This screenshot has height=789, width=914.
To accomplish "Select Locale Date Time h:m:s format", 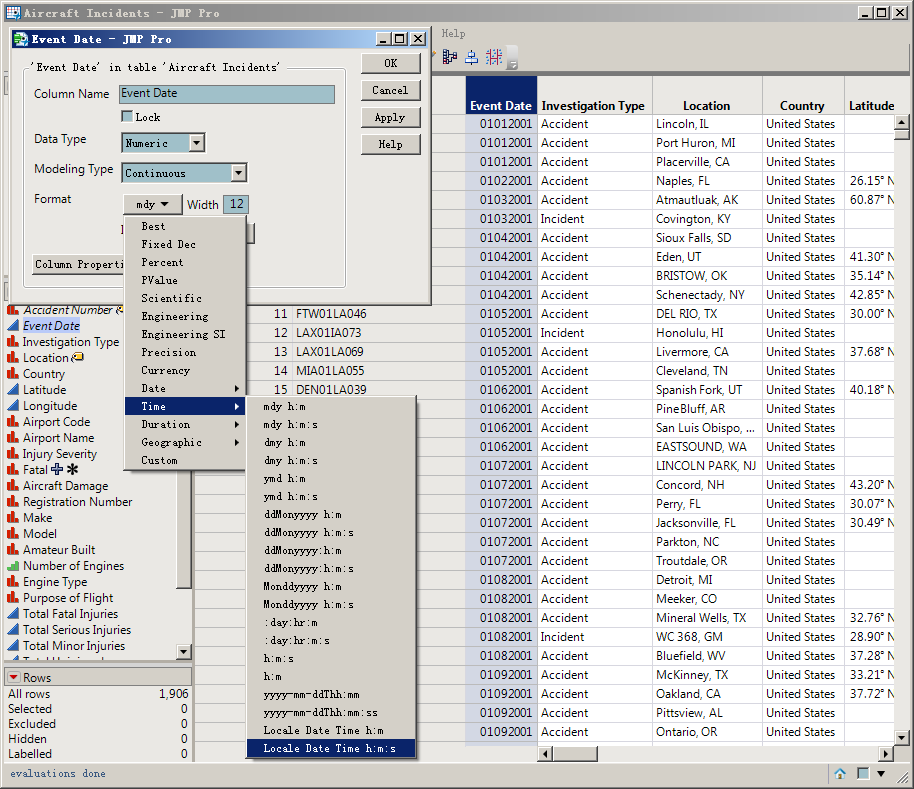I will coord(331,747).
